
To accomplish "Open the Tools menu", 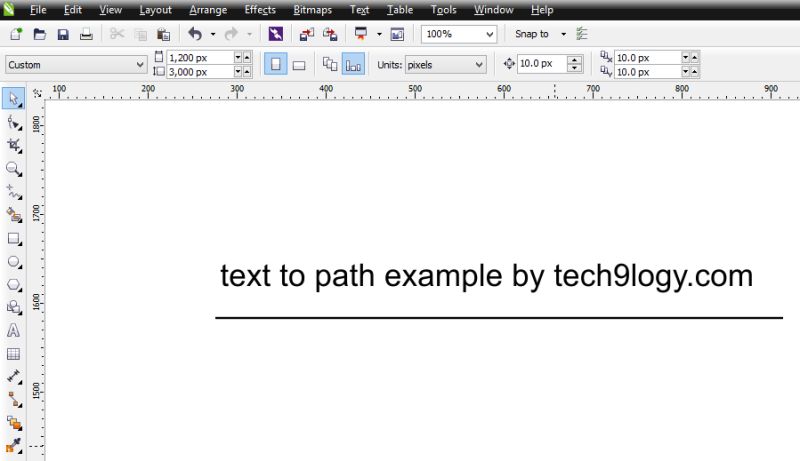I will 443,10.
